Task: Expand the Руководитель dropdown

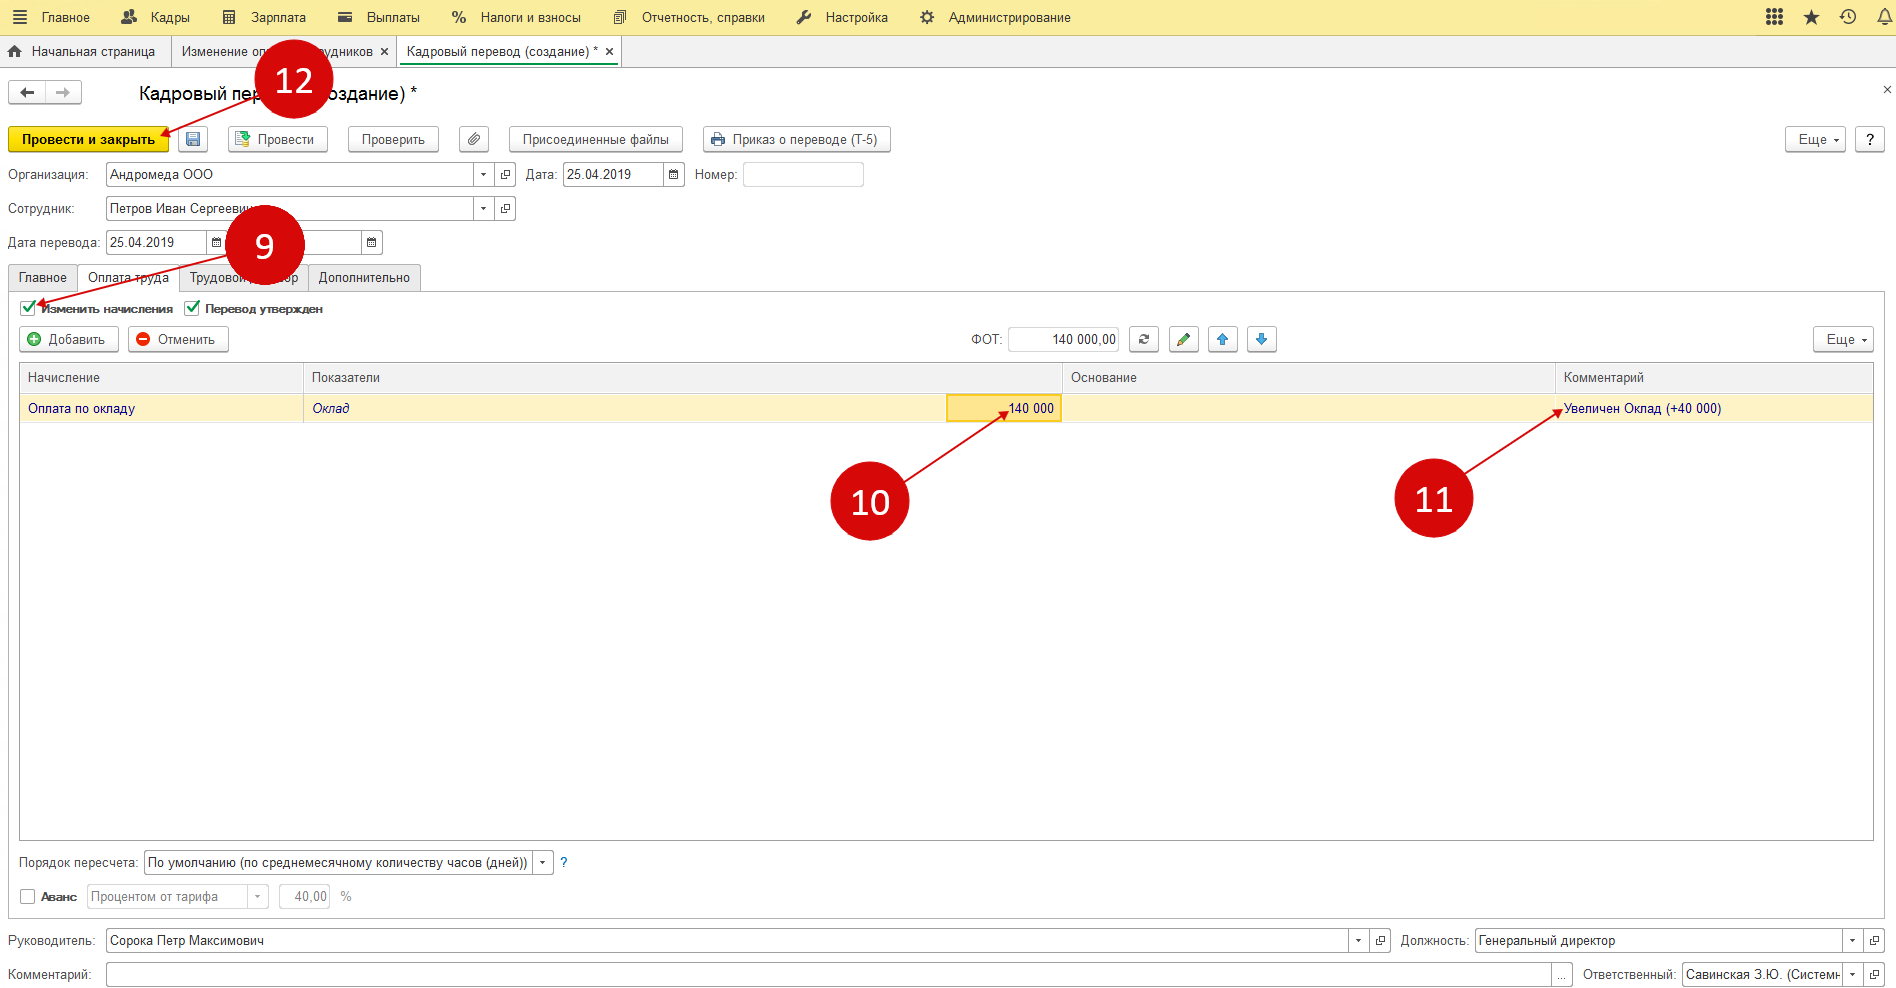Action: click(1359, 940)
